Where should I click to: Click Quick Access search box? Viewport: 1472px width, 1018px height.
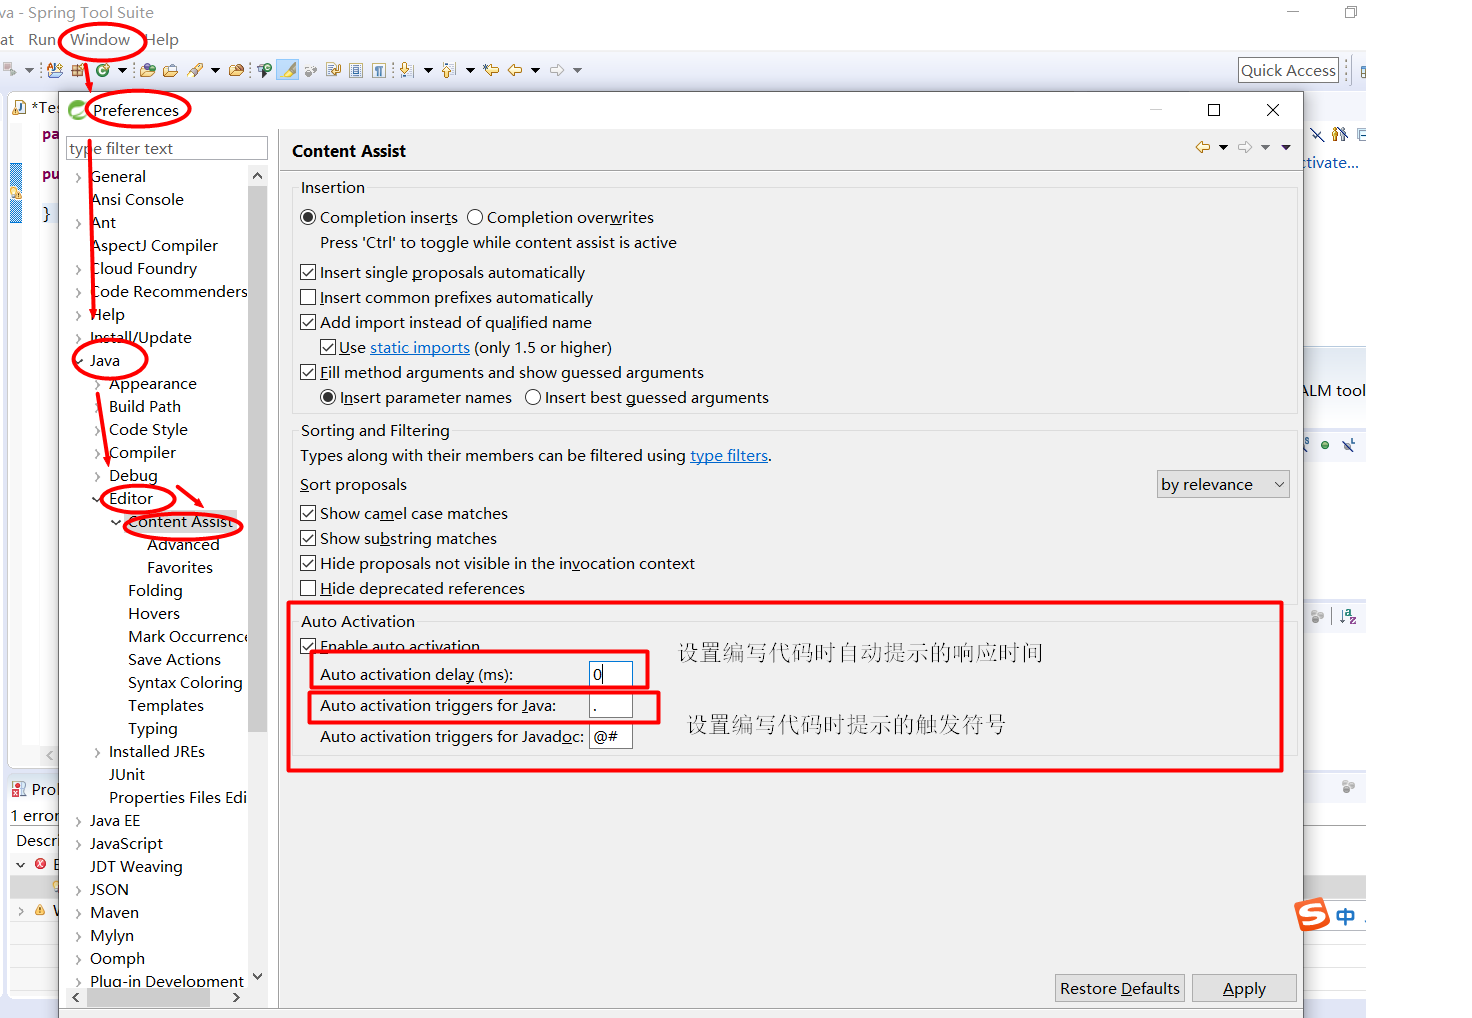click(1288, 70)
